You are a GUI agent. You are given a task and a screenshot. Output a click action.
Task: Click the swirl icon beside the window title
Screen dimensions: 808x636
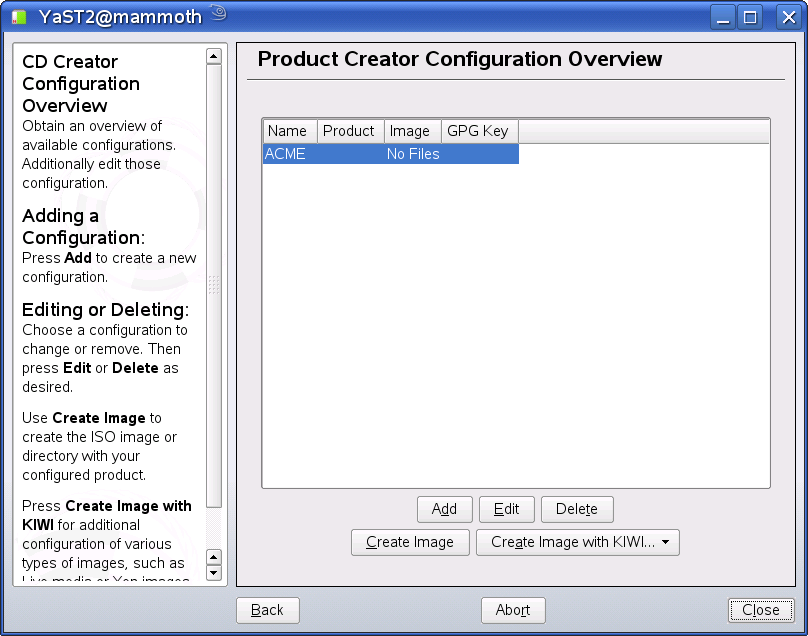pyautogui.click(x=219, y=12)
